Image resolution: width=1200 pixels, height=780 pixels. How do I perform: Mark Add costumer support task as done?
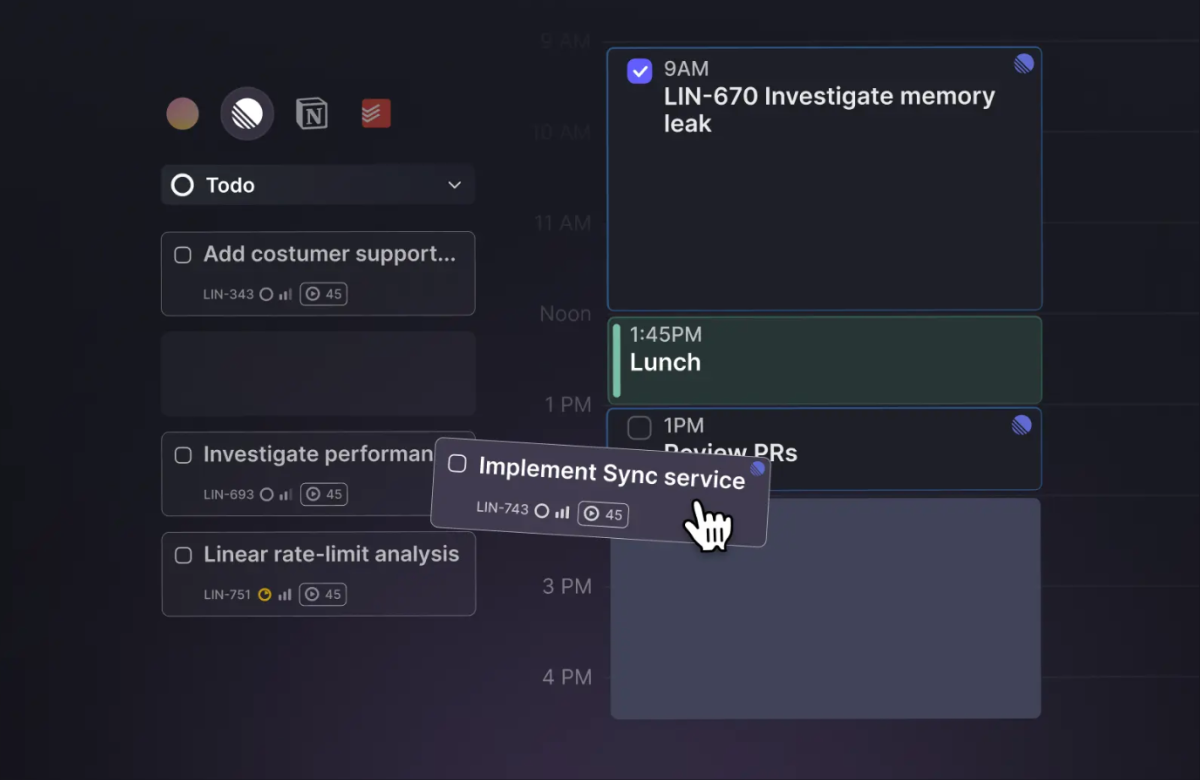point(183,255)
